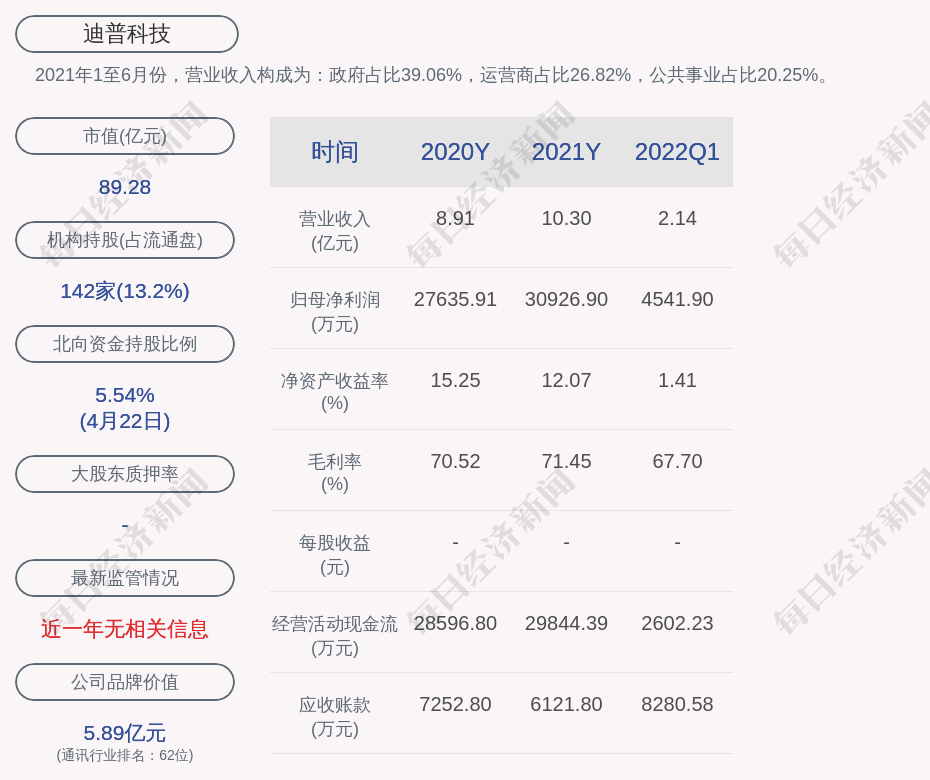This screenshot has width=930, height=780.
Task: Select the 2021Y revenue value 10.30
Action: [x=566, y=218]
